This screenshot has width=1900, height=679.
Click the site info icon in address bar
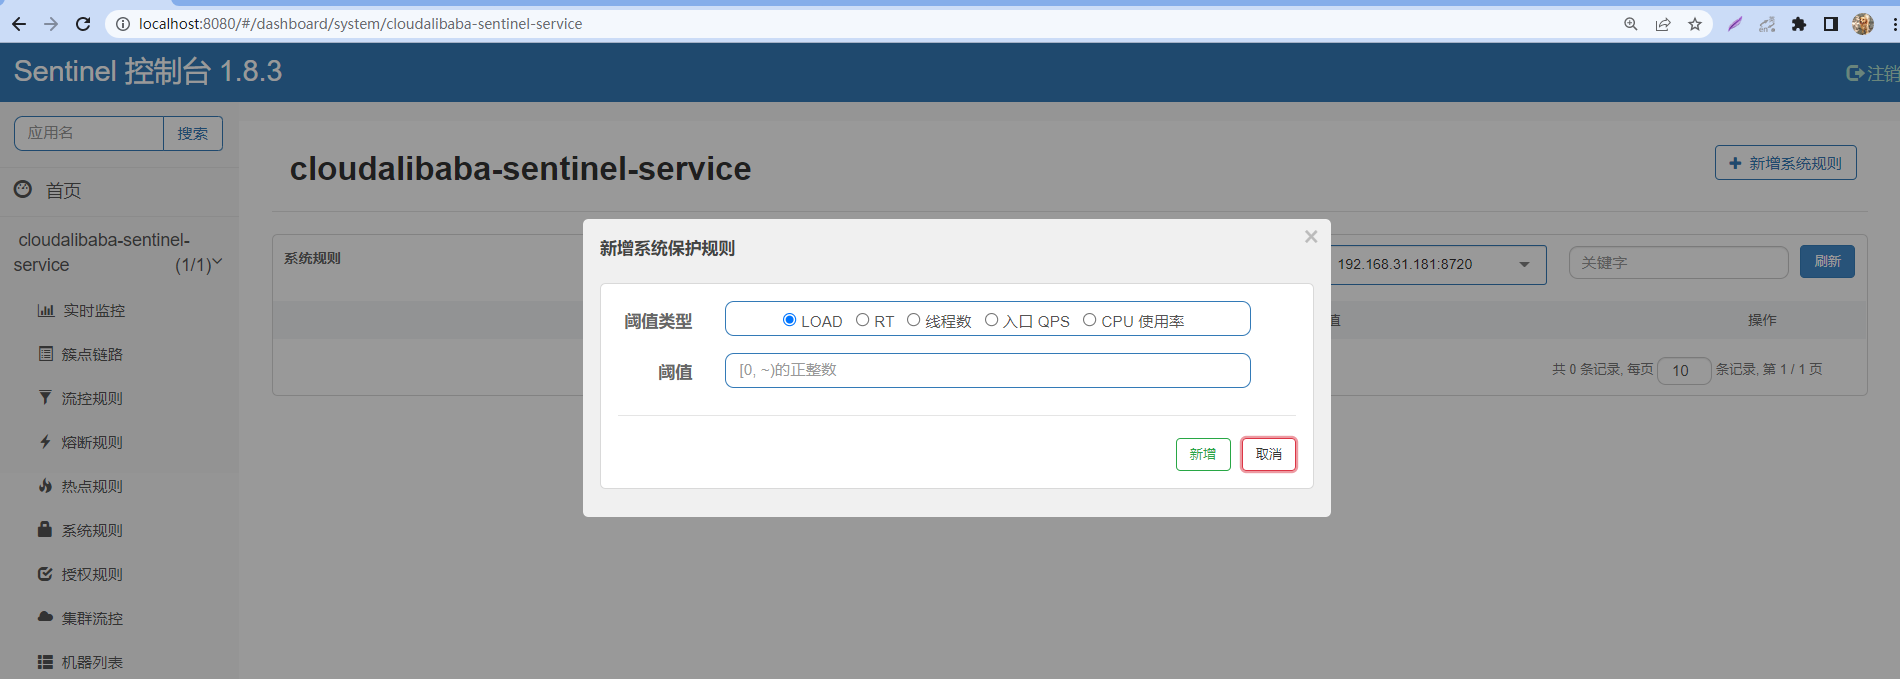122,24
